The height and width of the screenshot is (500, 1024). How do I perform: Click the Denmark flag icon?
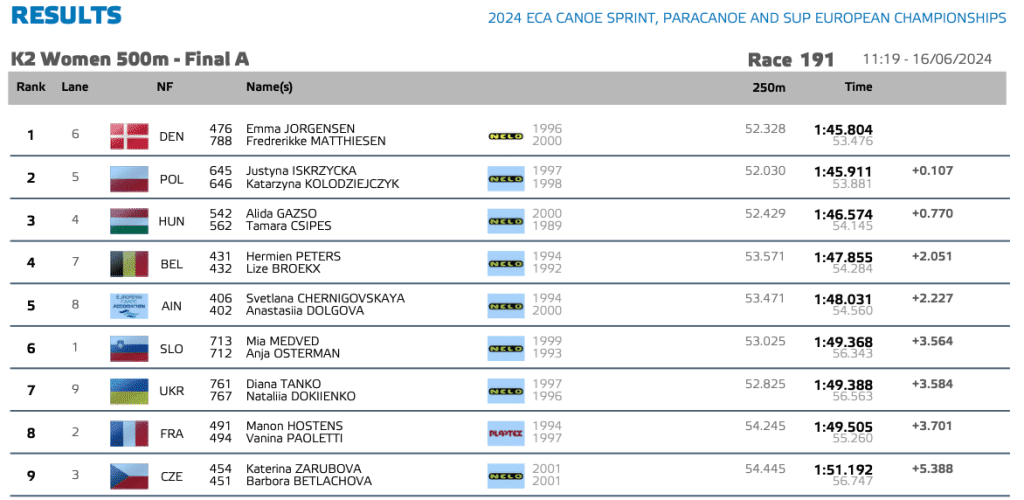coord(129,136)
